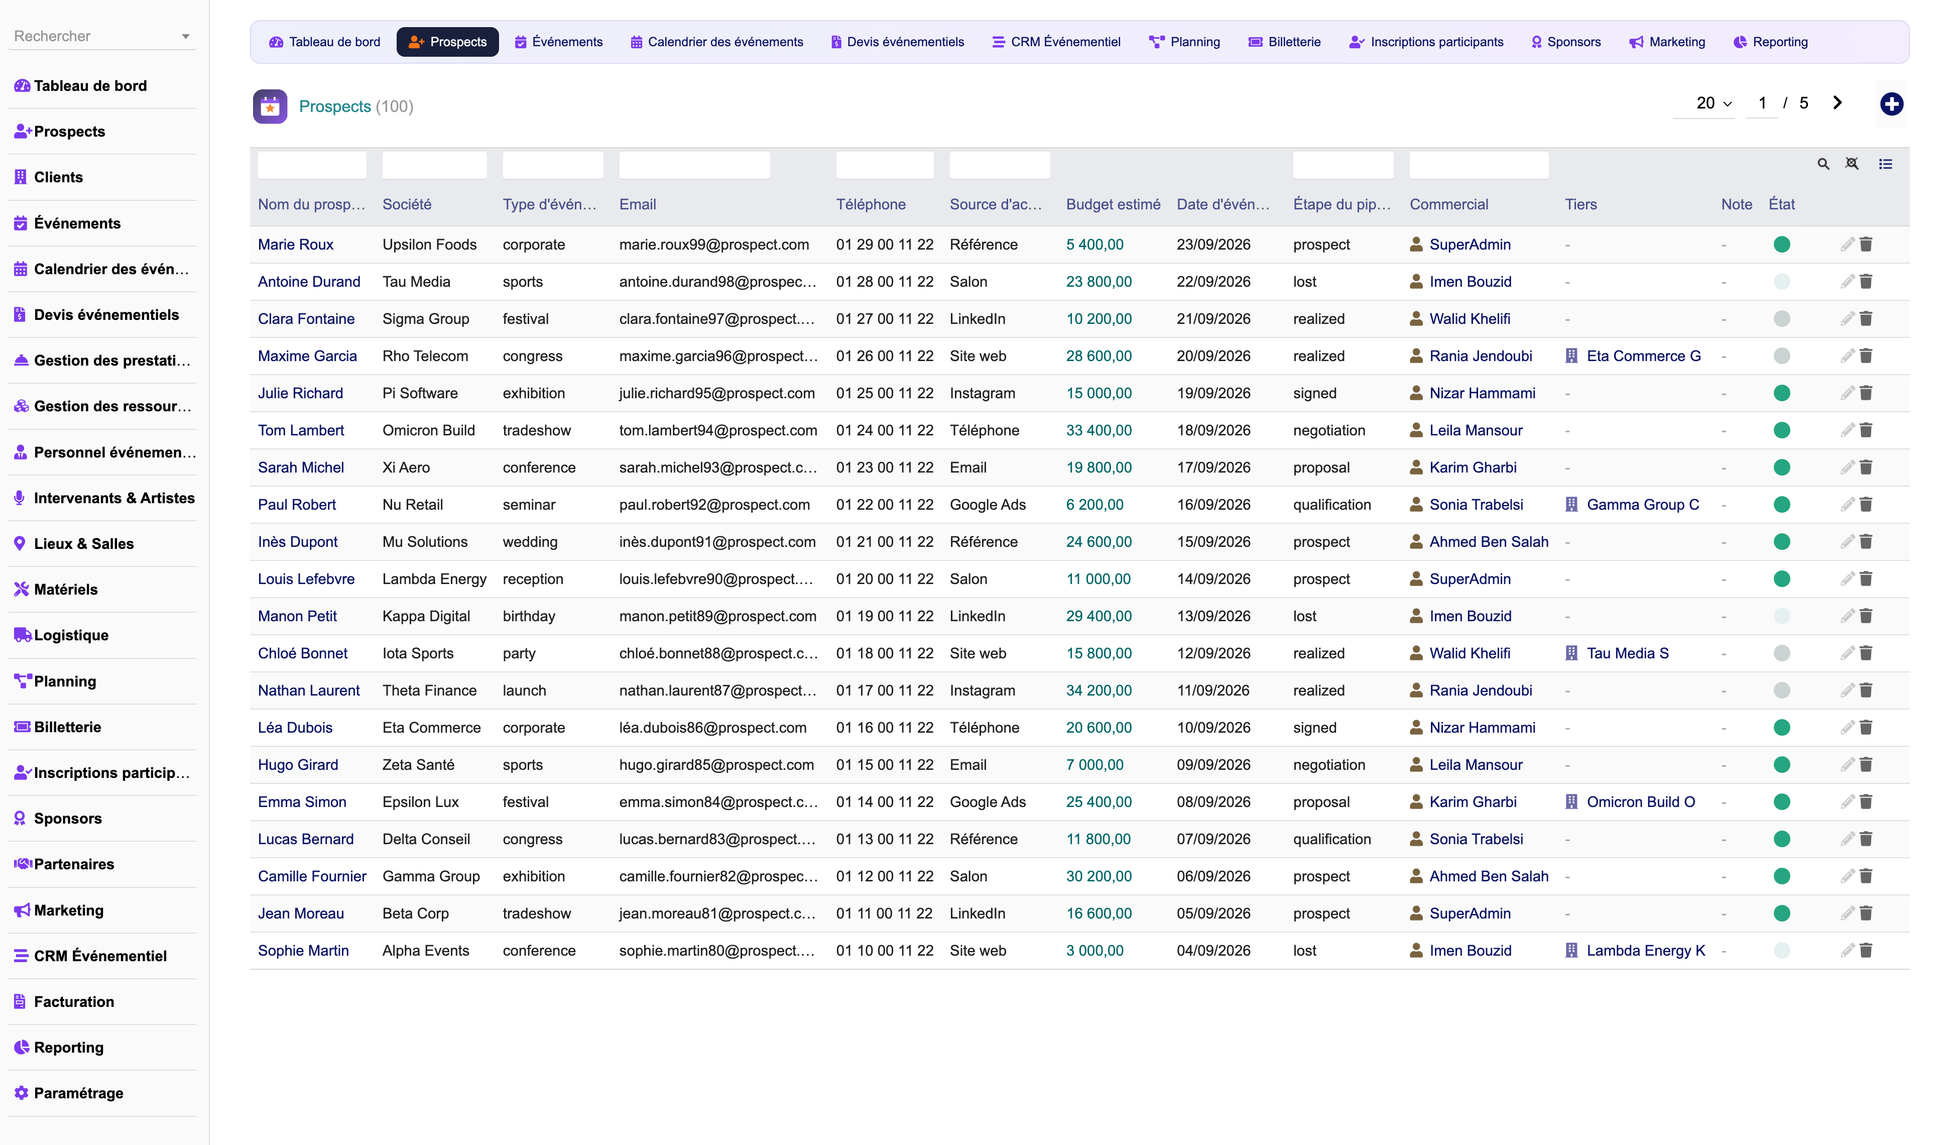Filter by Nom du prospect field
Viewport: 1946px width, 1145px height.
click(x=312, y=165)
